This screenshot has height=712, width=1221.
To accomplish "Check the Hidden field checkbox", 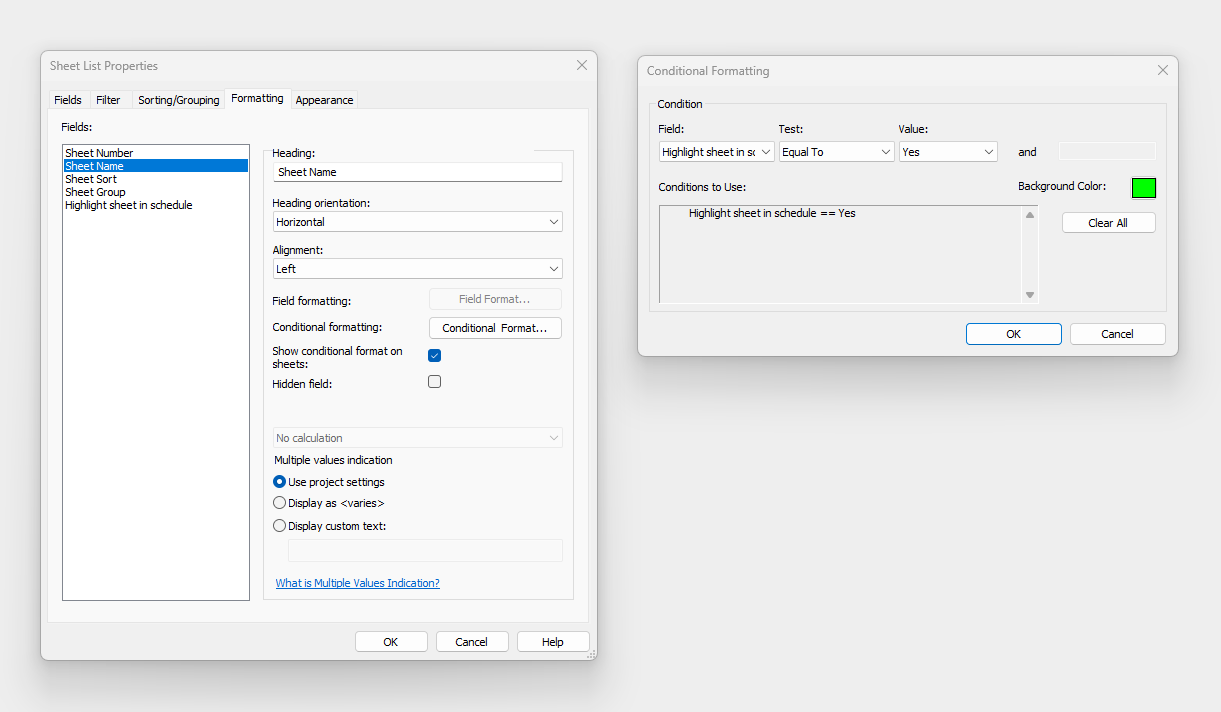I will (434, 381).
